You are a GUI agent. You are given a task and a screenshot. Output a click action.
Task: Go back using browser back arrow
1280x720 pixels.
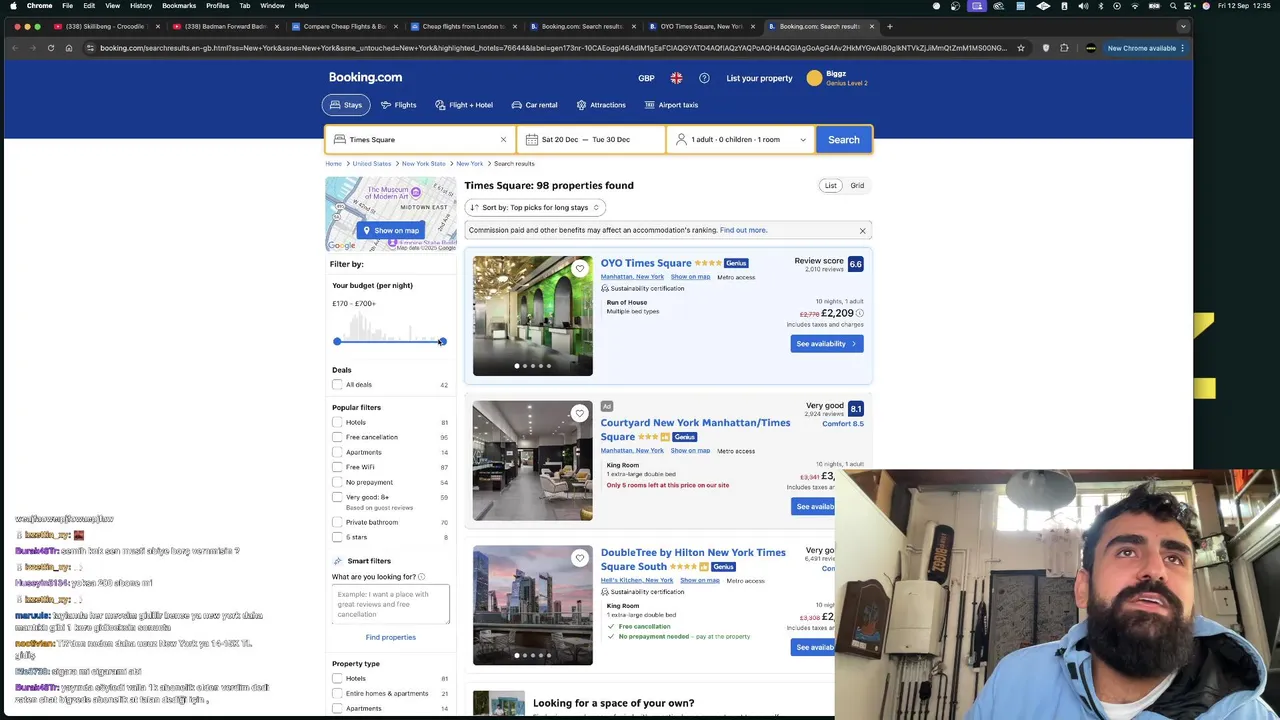(15, 48)
